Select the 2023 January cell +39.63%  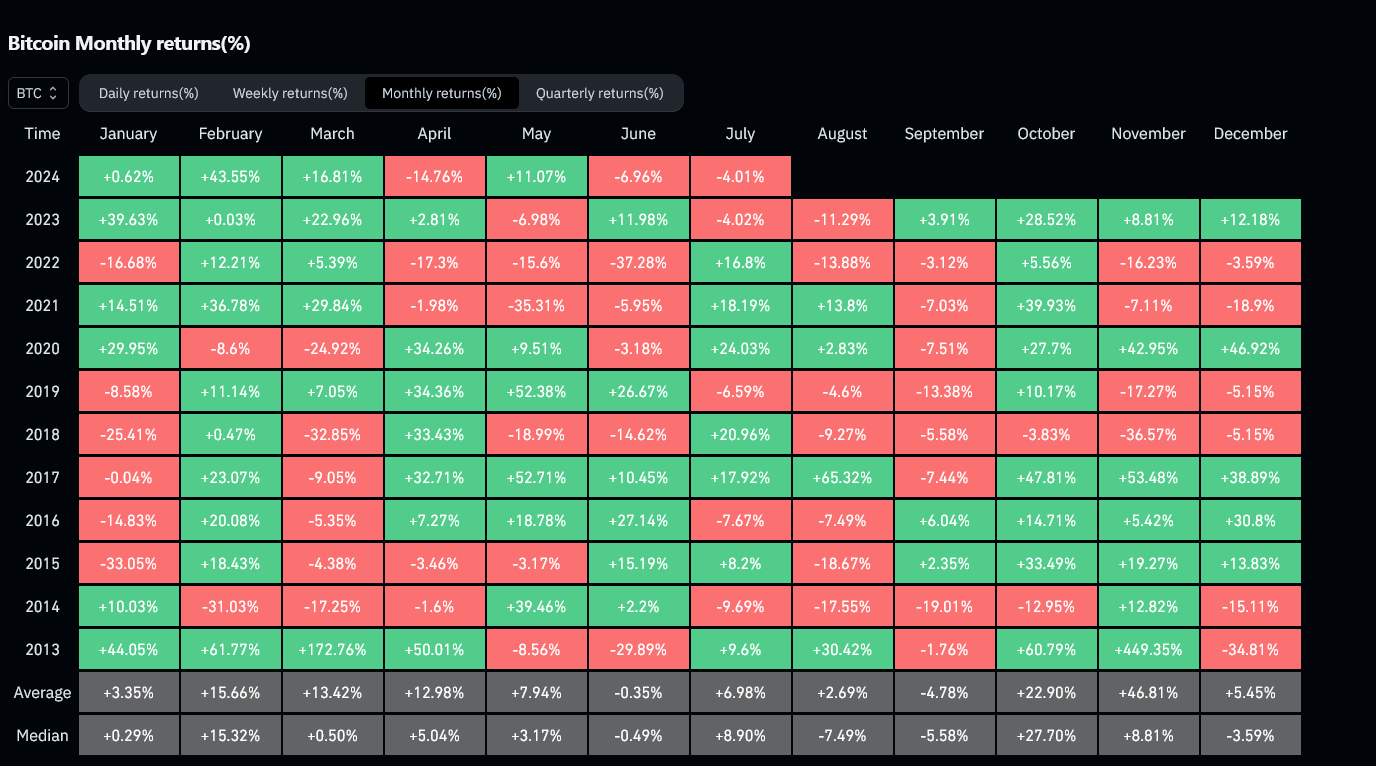(129, 219)
